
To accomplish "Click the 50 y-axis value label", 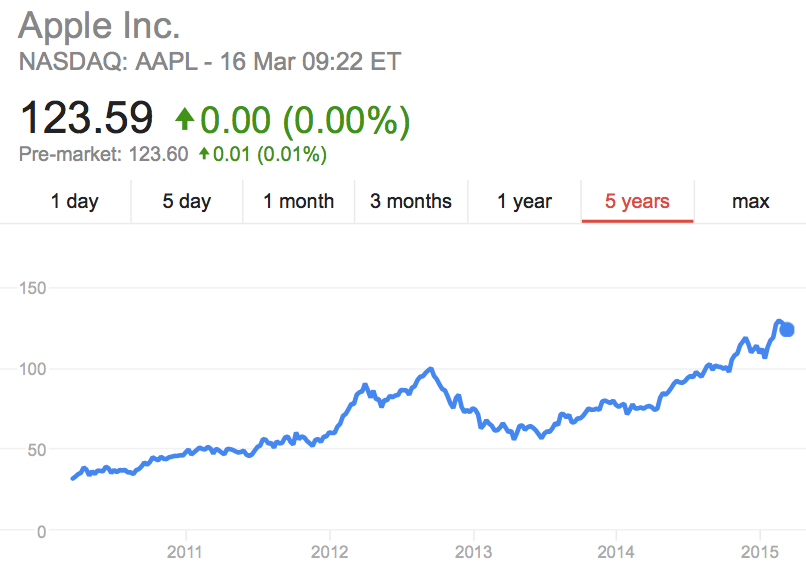I will tap(36, 450).
